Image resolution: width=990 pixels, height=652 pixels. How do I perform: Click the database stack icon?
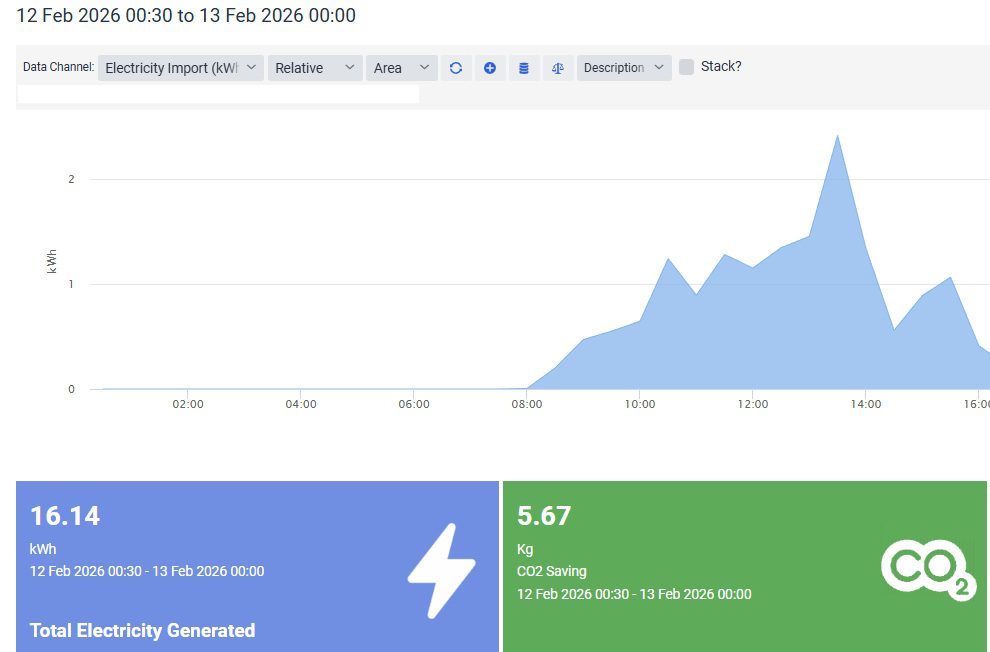523,68
